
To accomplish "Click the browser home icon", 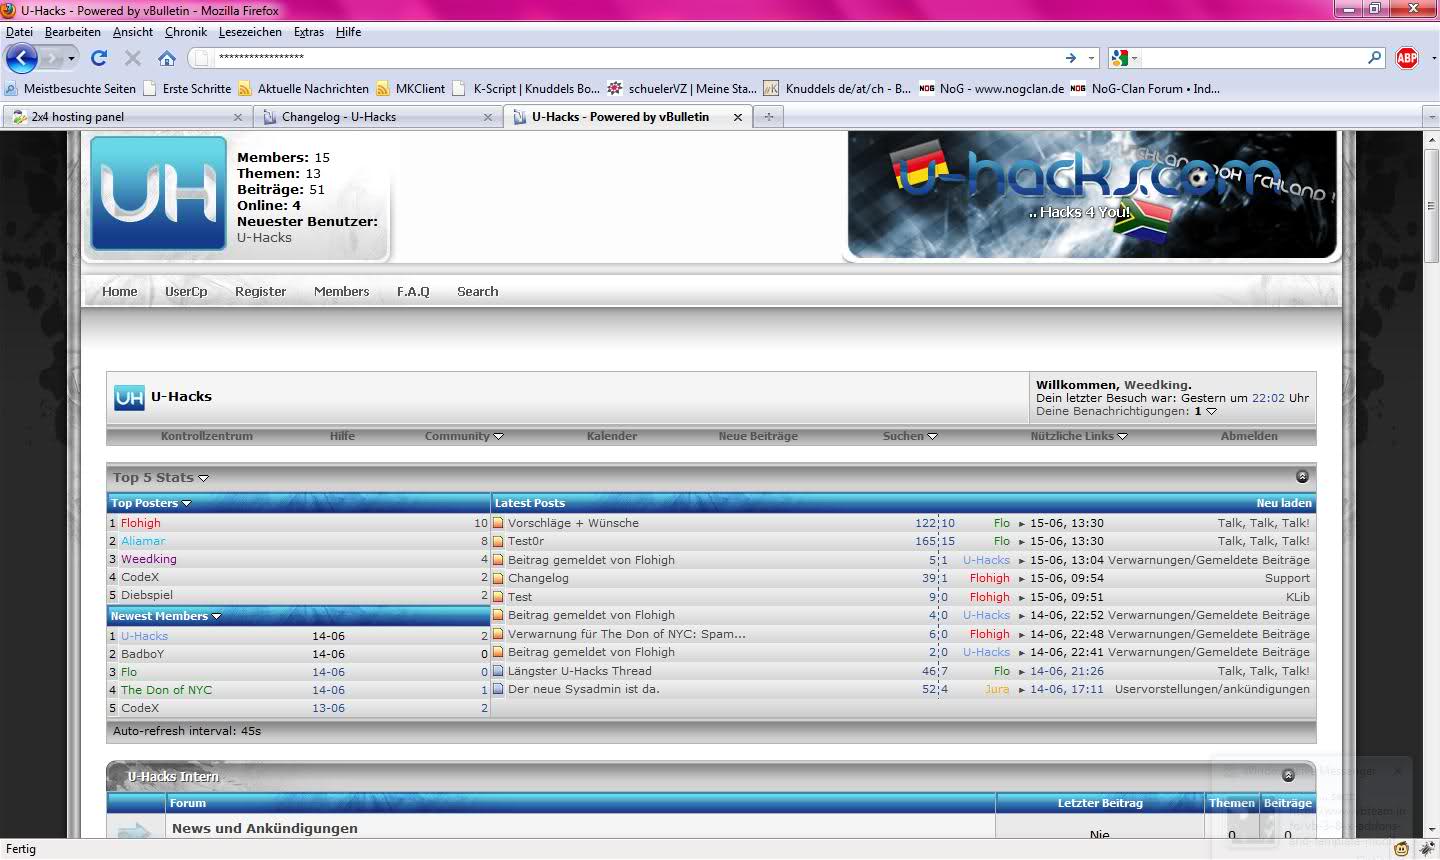I will [167, 58].
